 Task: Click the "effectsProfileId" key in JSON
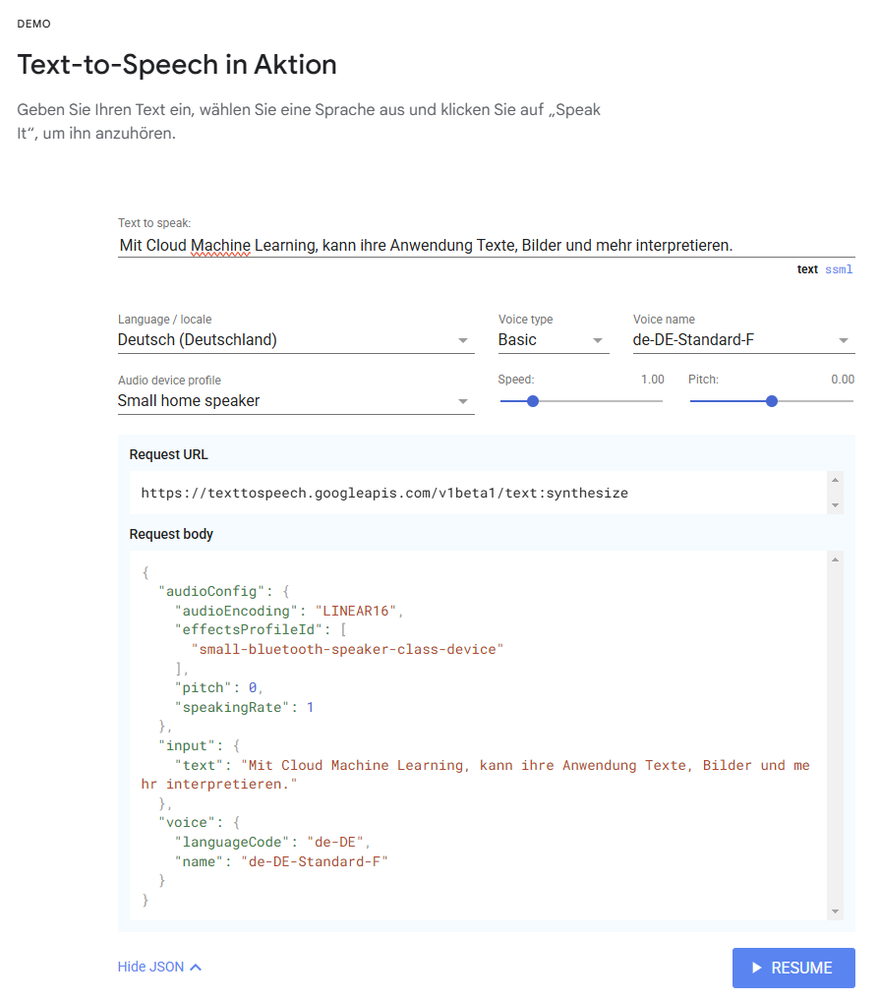[x=248, y=630]
